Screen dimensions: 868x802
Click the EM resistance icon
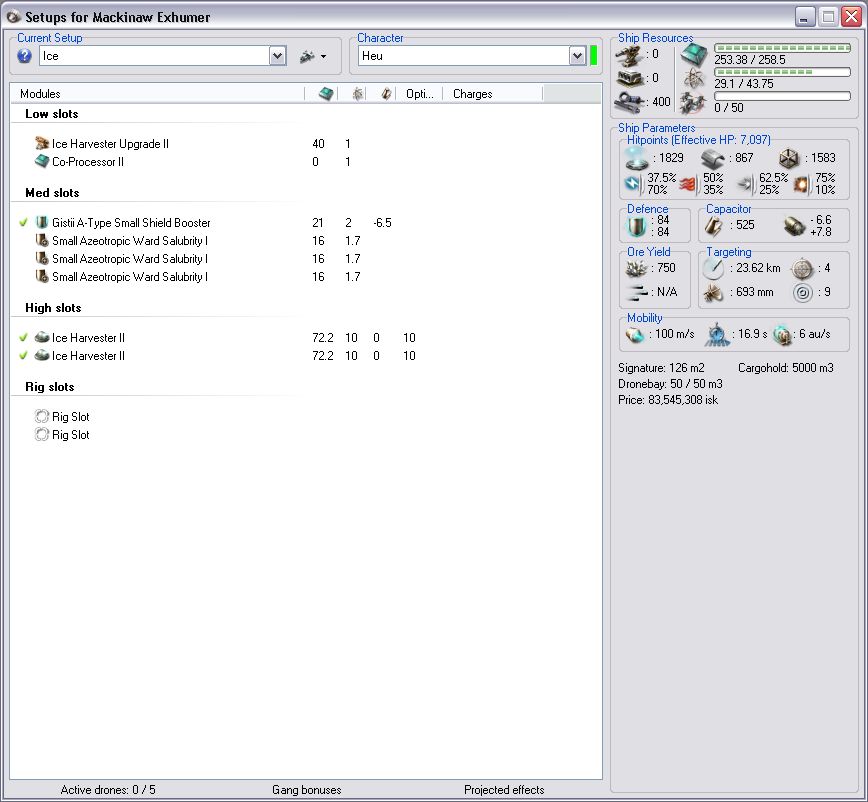(x=632, y=183)
